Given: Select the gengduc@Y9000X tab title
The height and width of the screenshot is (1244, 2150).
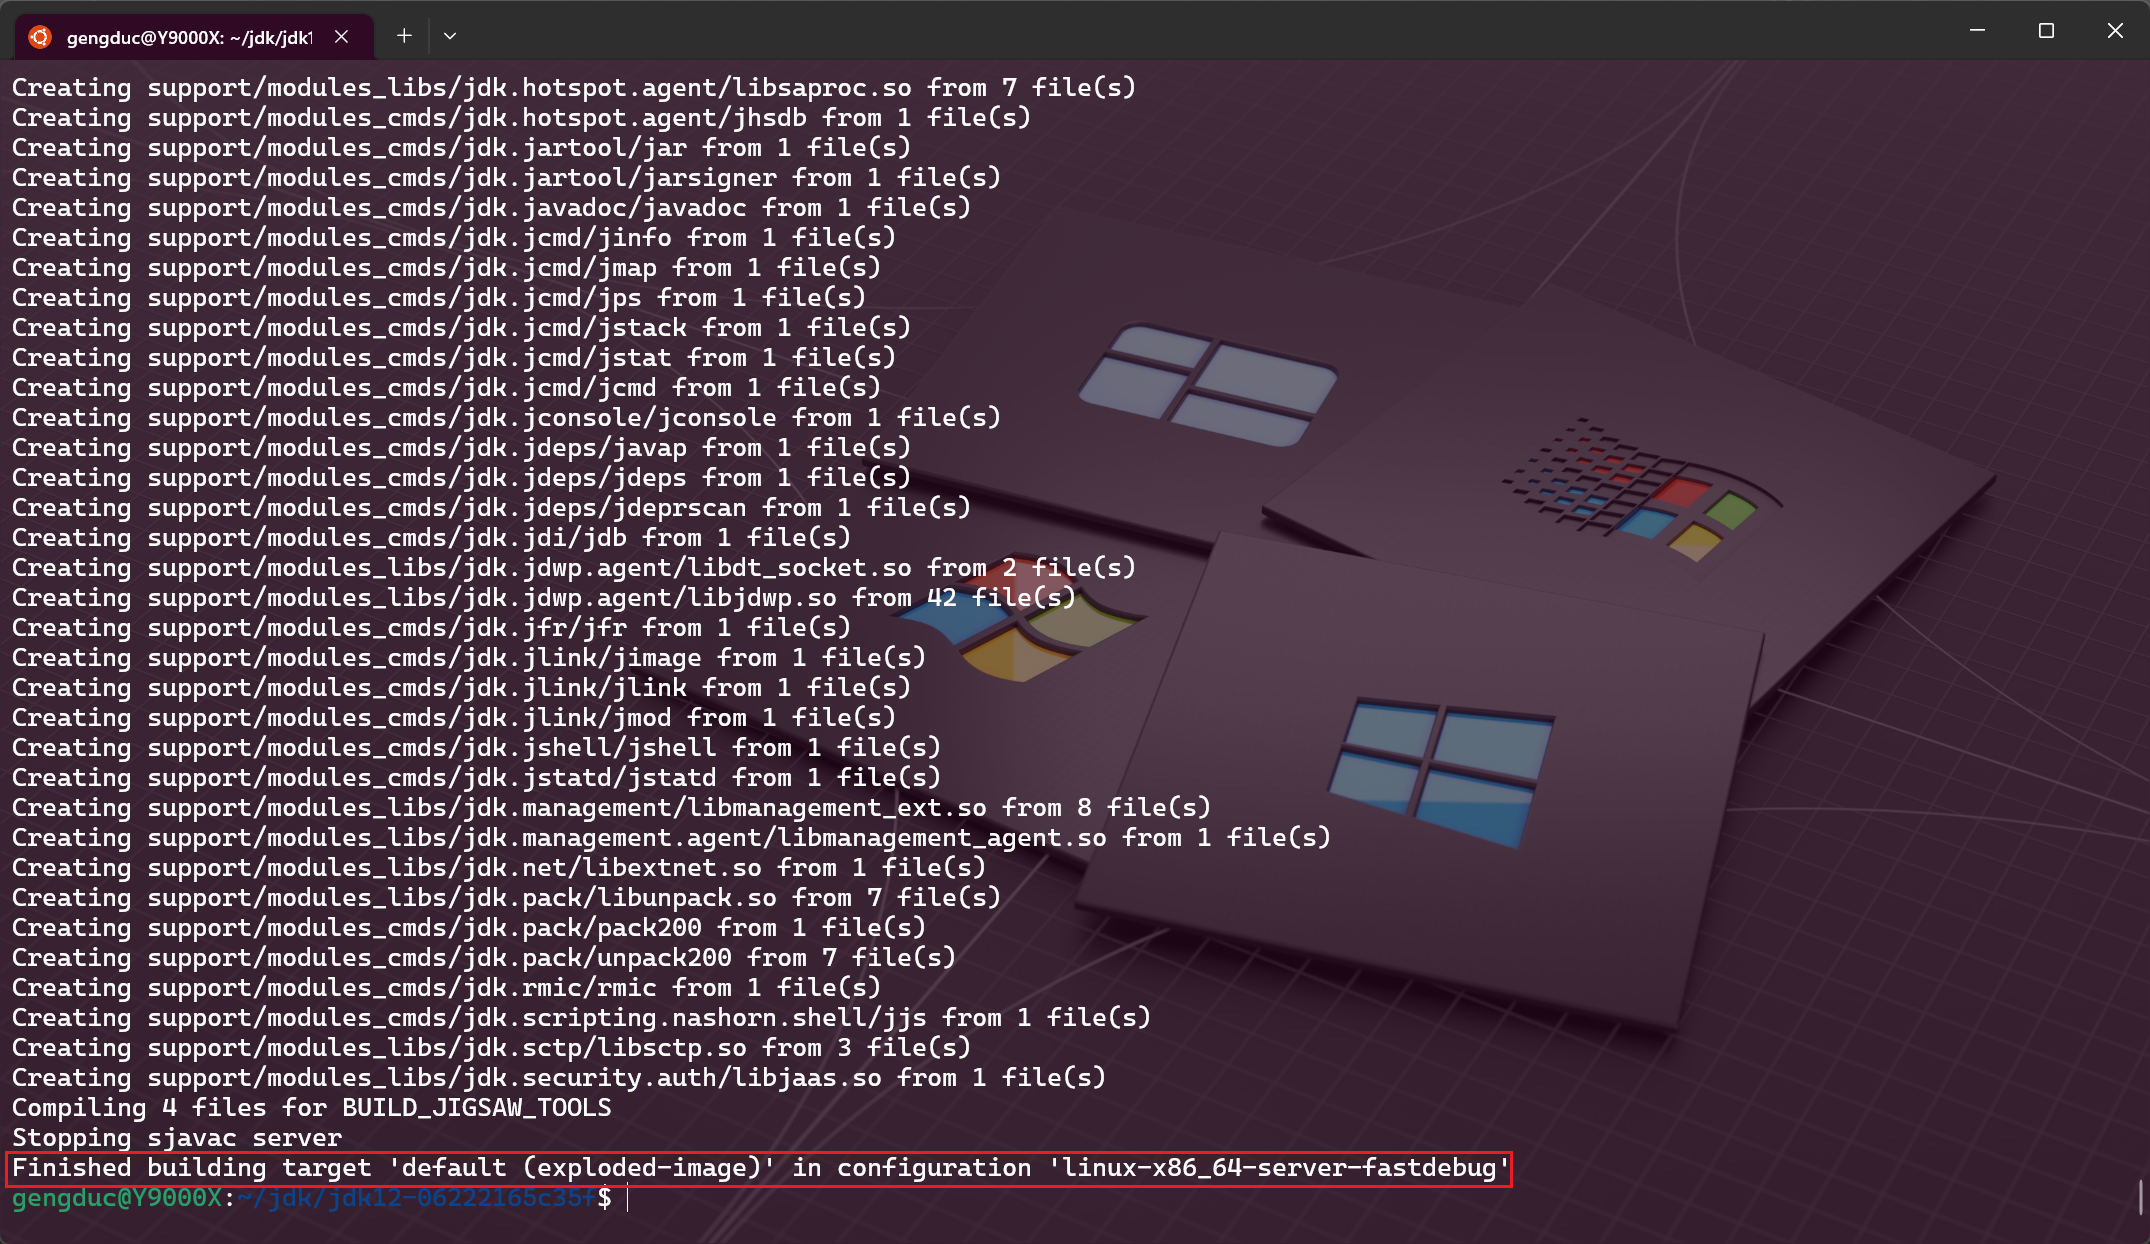Looking at the screenshot, I should (x=188, y=38).
